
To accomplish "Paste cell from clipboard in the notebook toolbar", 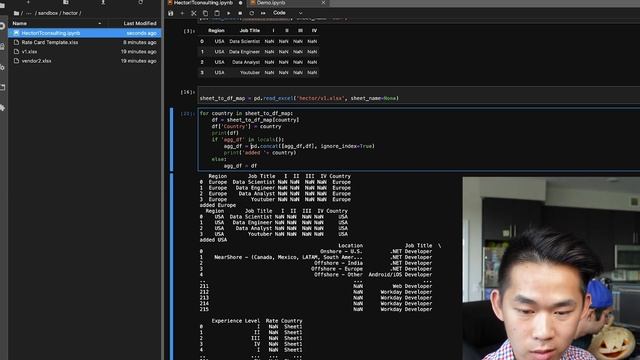I will (217, 13).
